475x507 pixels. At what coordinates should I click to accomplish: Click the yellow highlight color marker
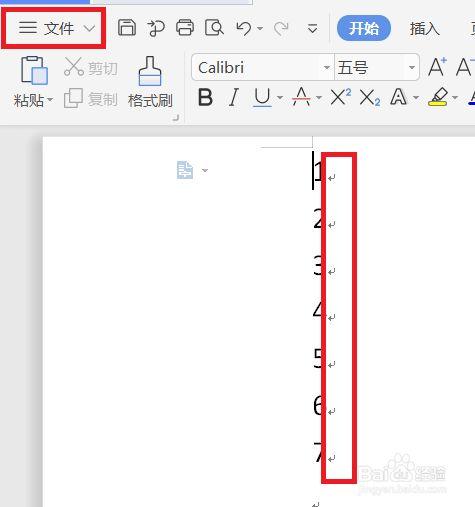pos(437,97)
